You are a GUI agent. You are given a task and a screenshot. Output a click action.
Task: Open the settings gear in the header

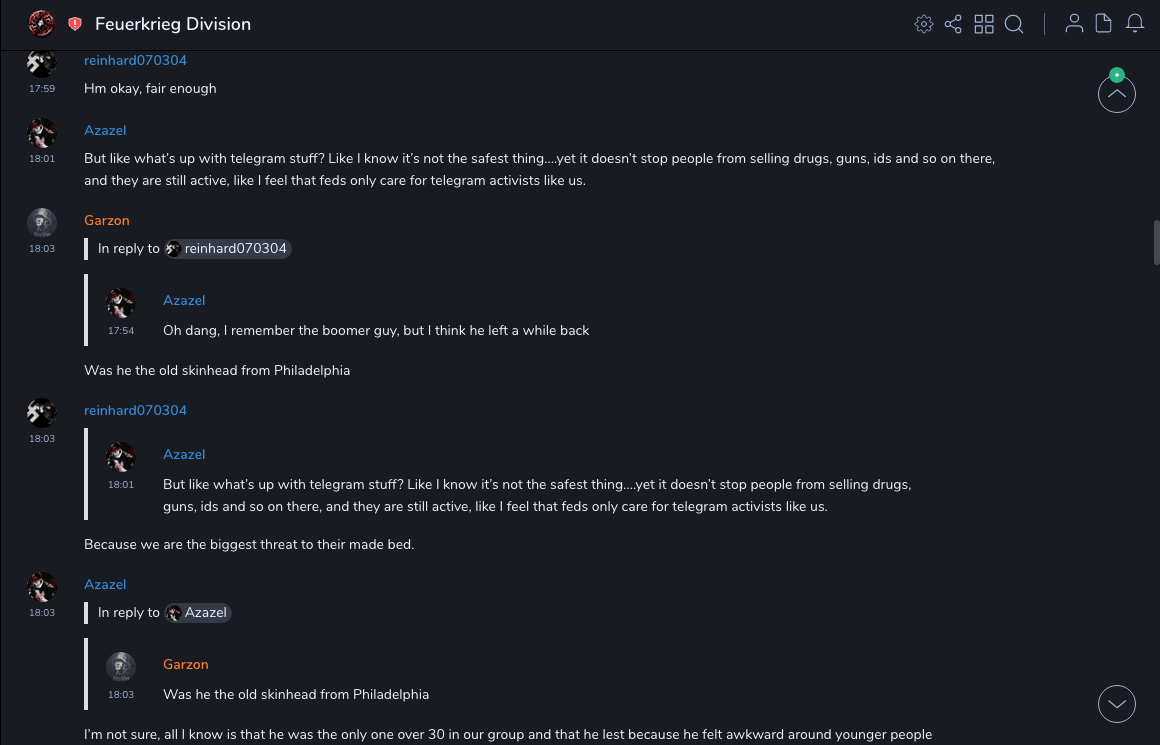point(924,24)
